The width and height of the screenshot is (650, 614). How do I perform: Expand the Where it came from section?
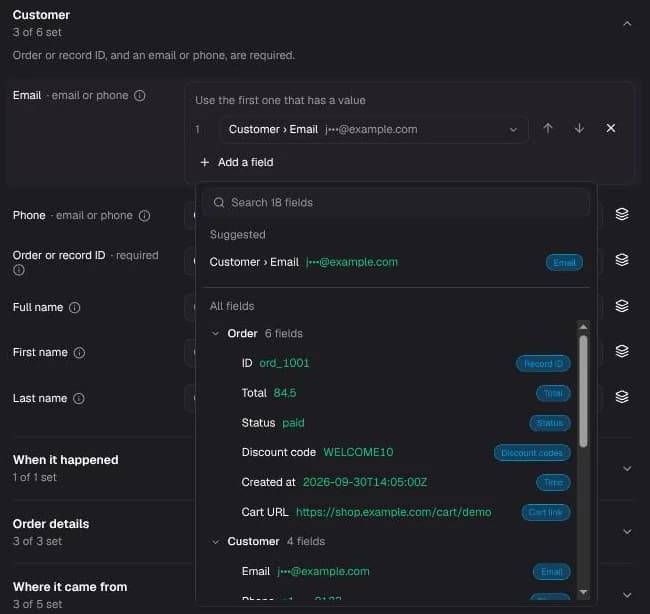pos(627,595)
